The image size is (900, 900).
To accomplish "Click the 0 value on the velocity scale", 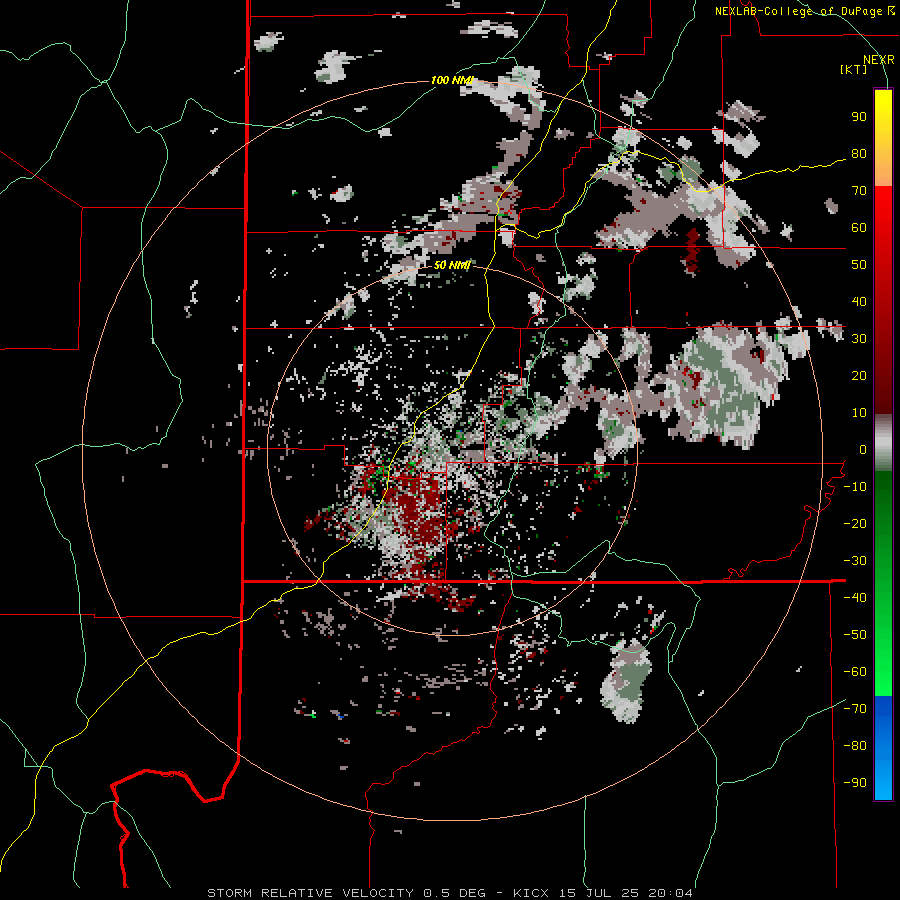I will click(x=863, y=450).
